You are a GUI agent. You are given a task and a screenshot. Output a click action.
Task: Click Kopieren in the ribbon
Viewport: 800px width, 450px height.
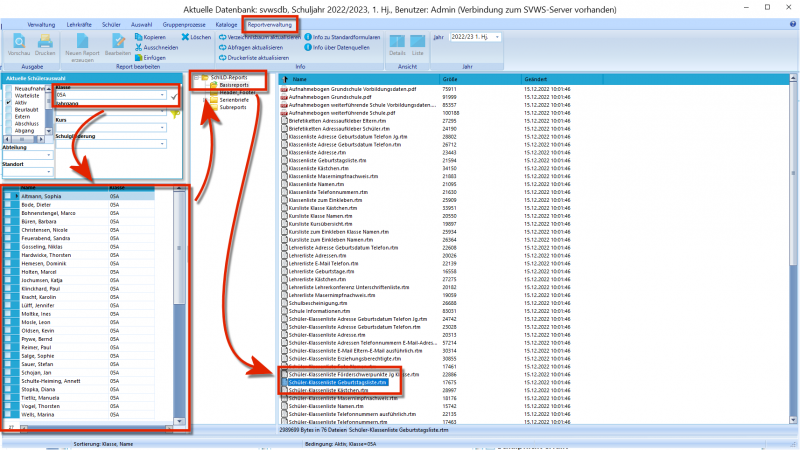click(x=150, y=37)
